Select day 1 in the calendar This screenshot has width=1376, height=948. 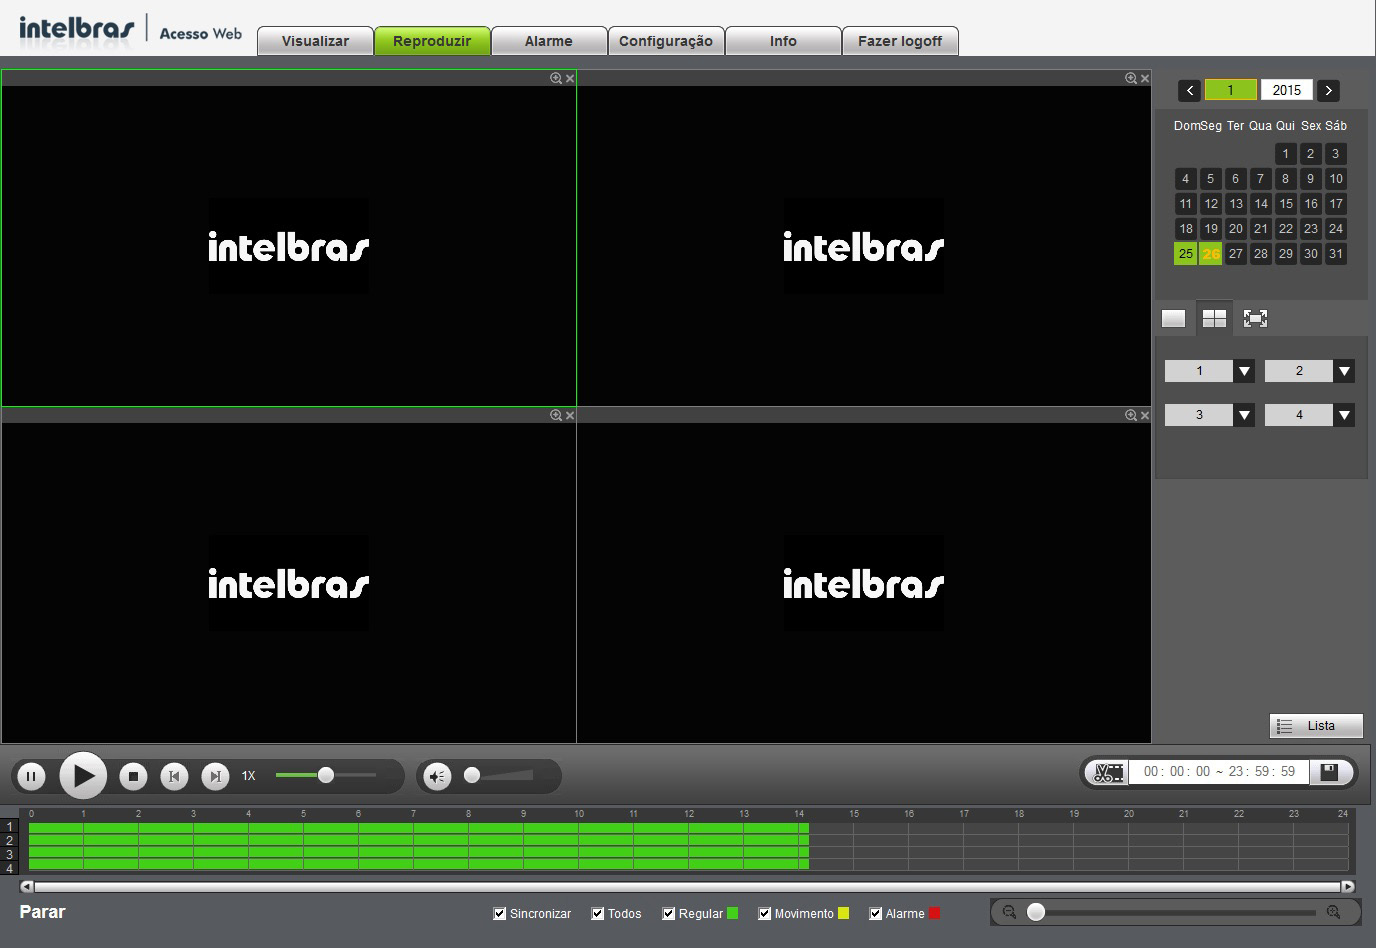pyautogui.click(x=1286, y=154)
